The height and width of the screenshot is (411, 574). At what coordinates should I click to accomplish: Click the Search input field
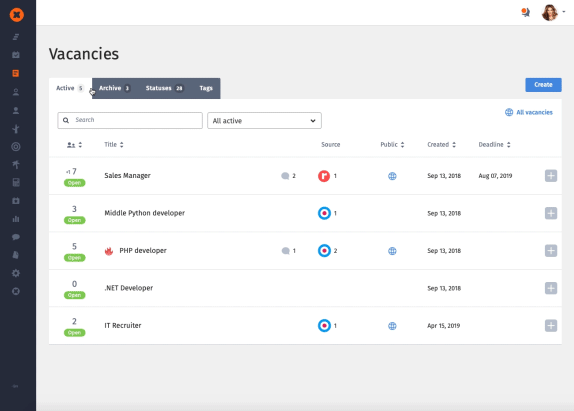click(130, 120)
